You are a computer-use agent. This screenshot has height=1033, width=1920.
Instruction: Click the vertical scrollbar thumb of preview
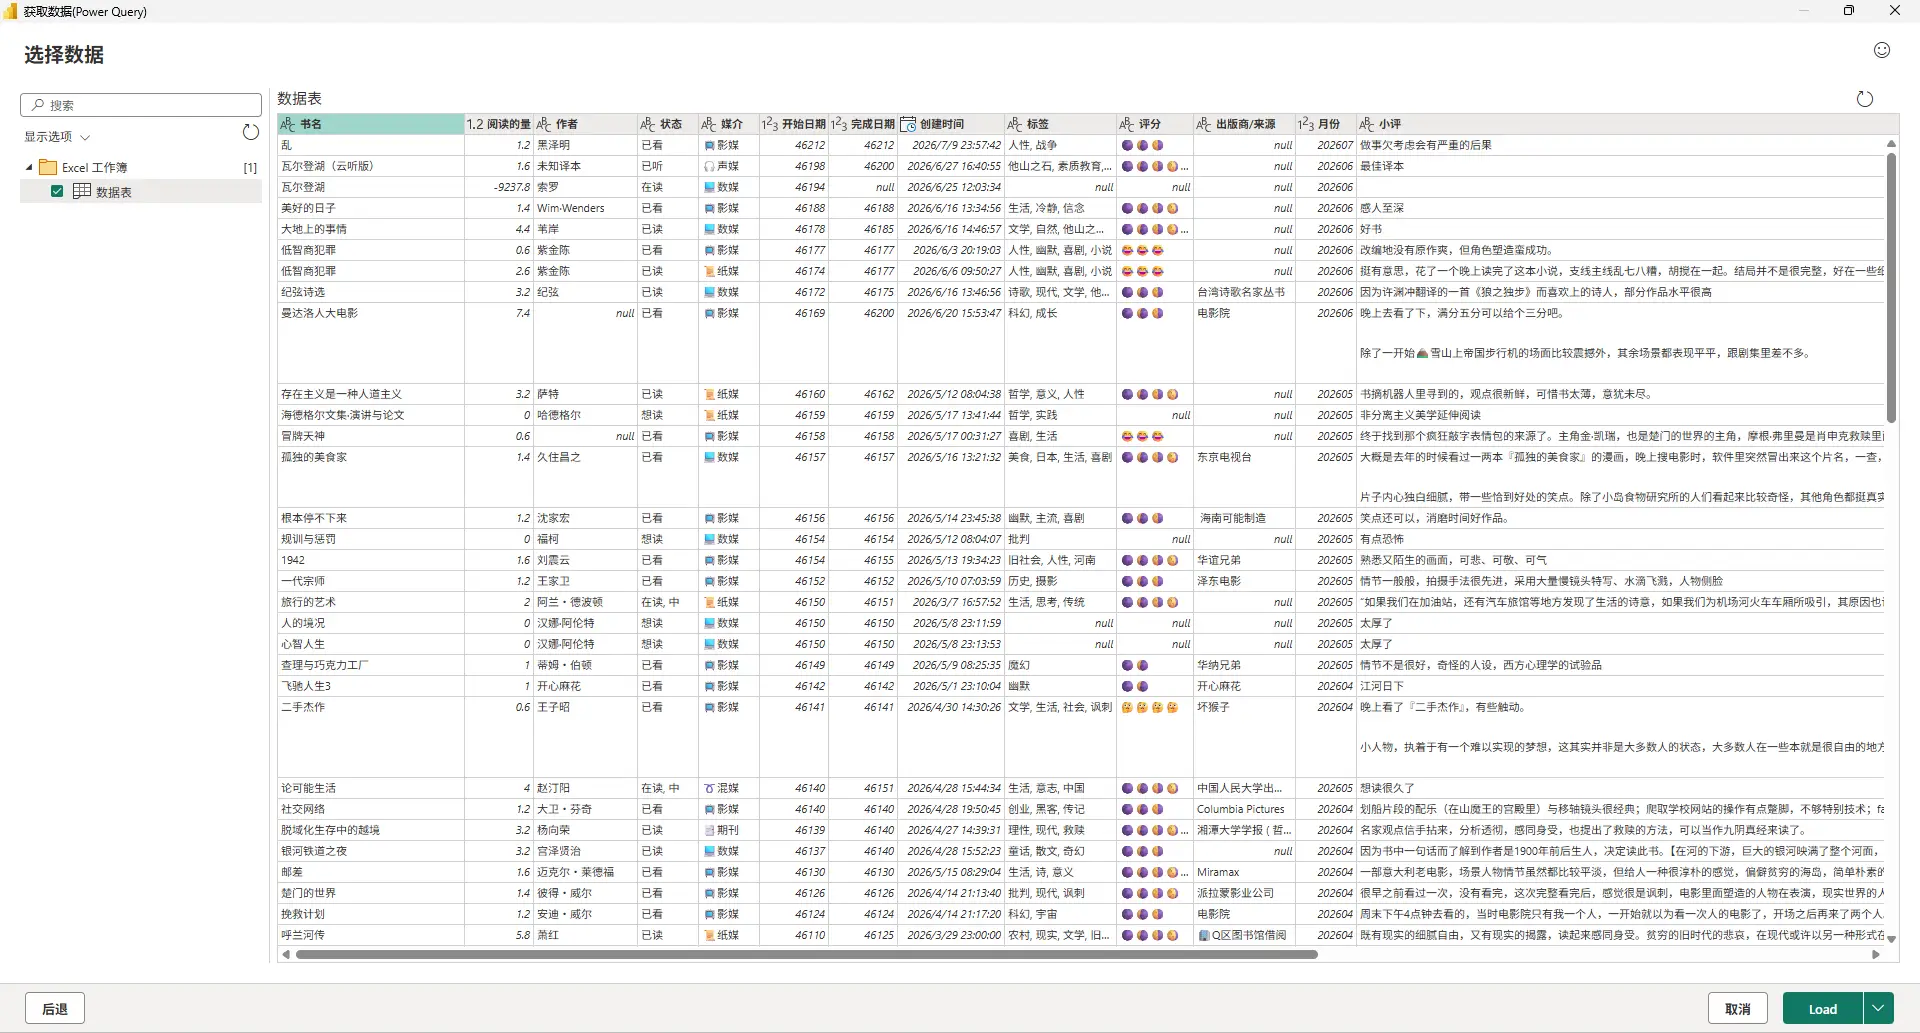click(x=1890, y=287)
